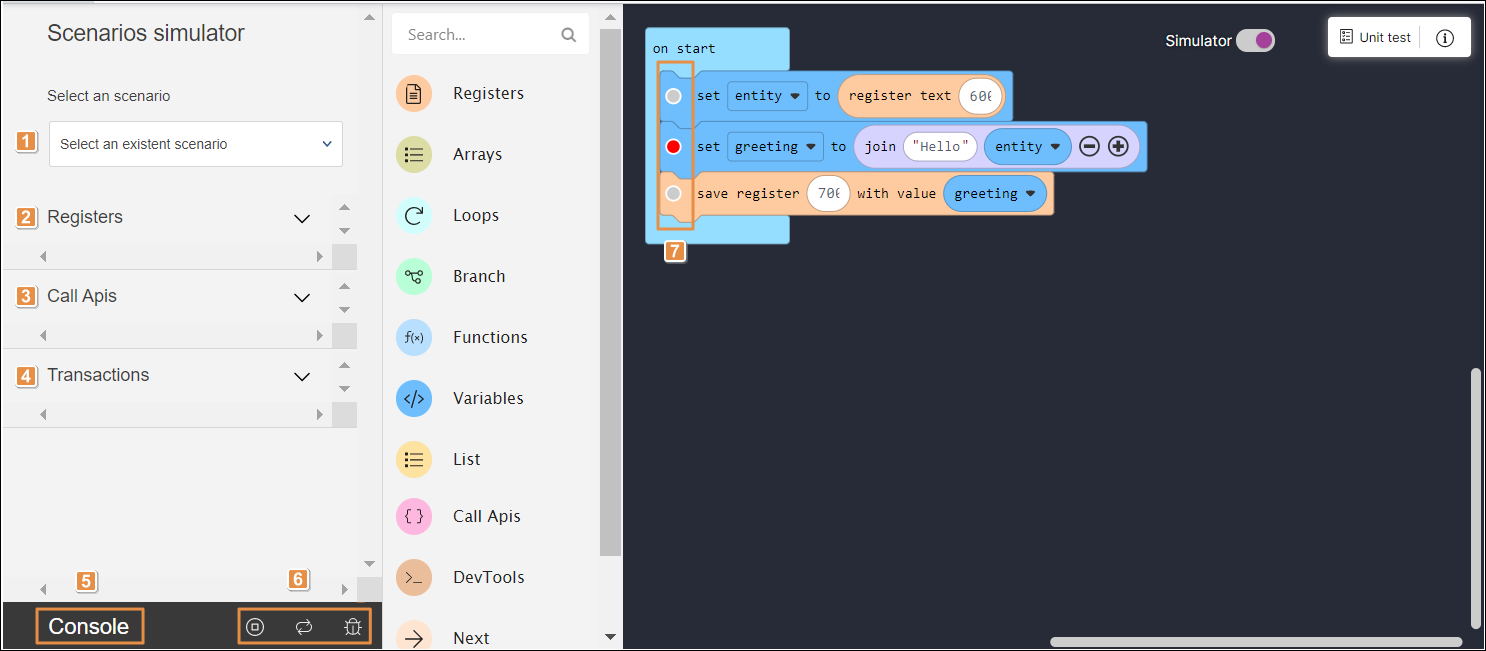Click the on start block

tap(684, 48)
